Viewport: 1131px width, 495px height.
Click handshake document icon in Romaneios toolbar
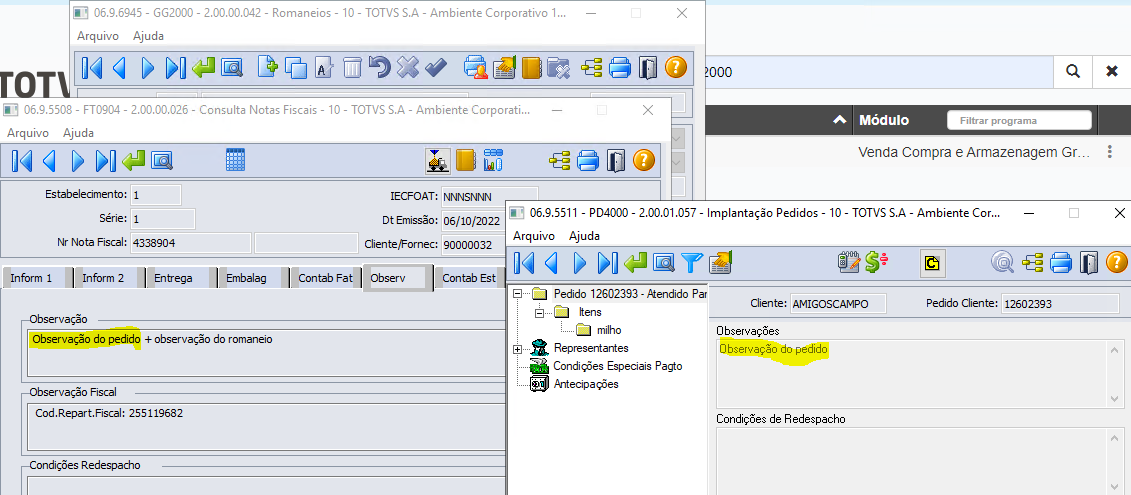point(505,68)
